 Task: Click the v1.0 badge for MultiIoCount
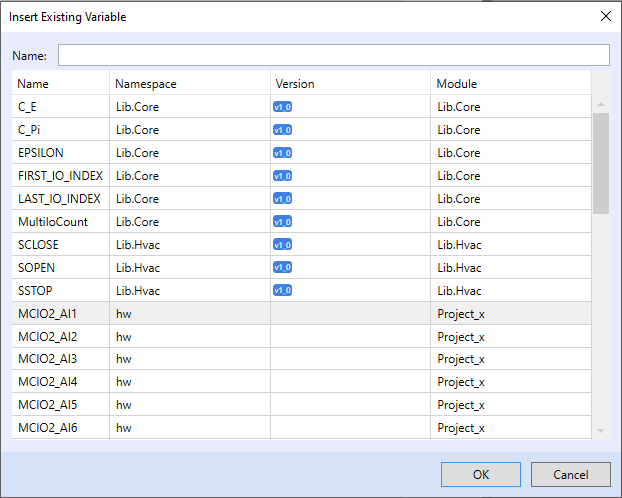[x=282, y=221]
